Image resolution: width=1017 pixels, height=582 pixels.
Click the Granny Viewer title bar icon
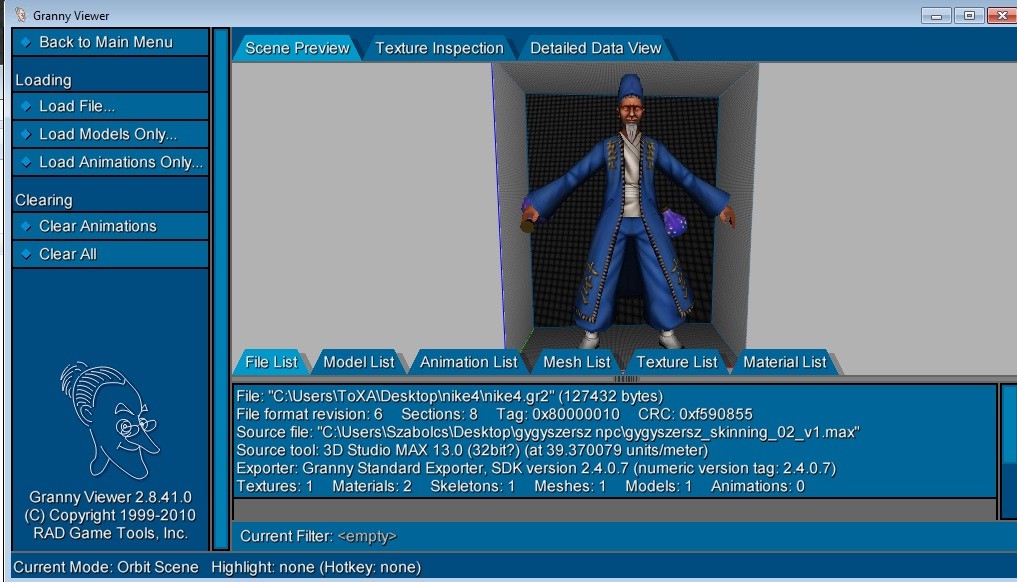pos(21,14)
